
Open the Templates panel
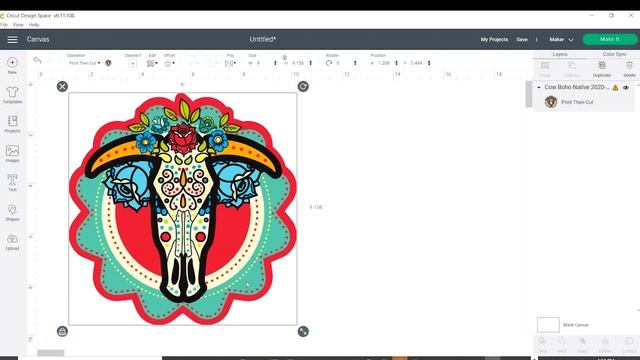click(12, 93)
